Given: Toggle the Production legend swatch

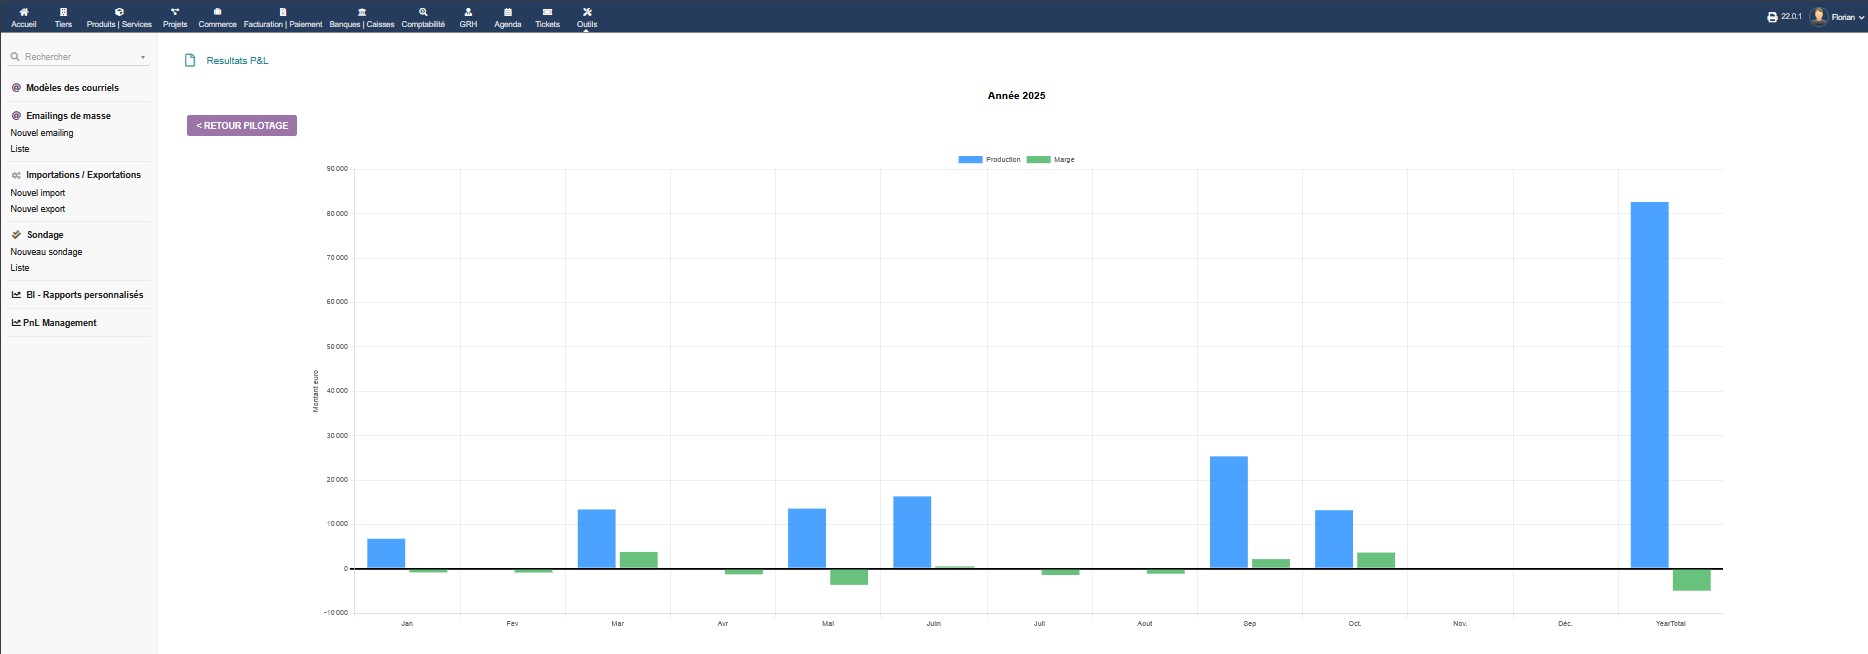Looking at the screenshot, I should [x=970, y=160].
